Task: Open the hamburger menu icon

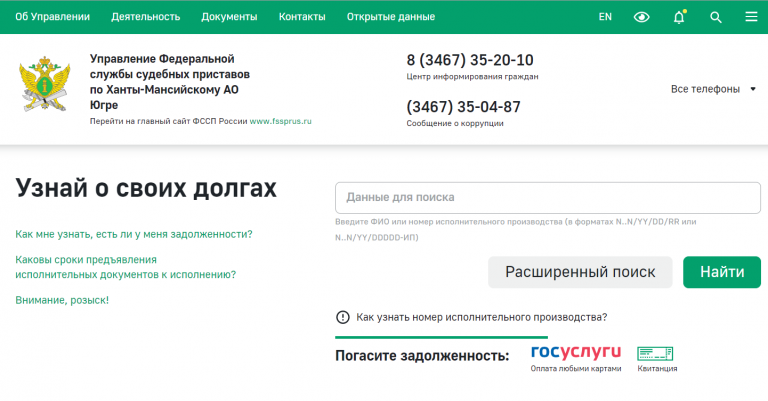Action: point(751,17)
